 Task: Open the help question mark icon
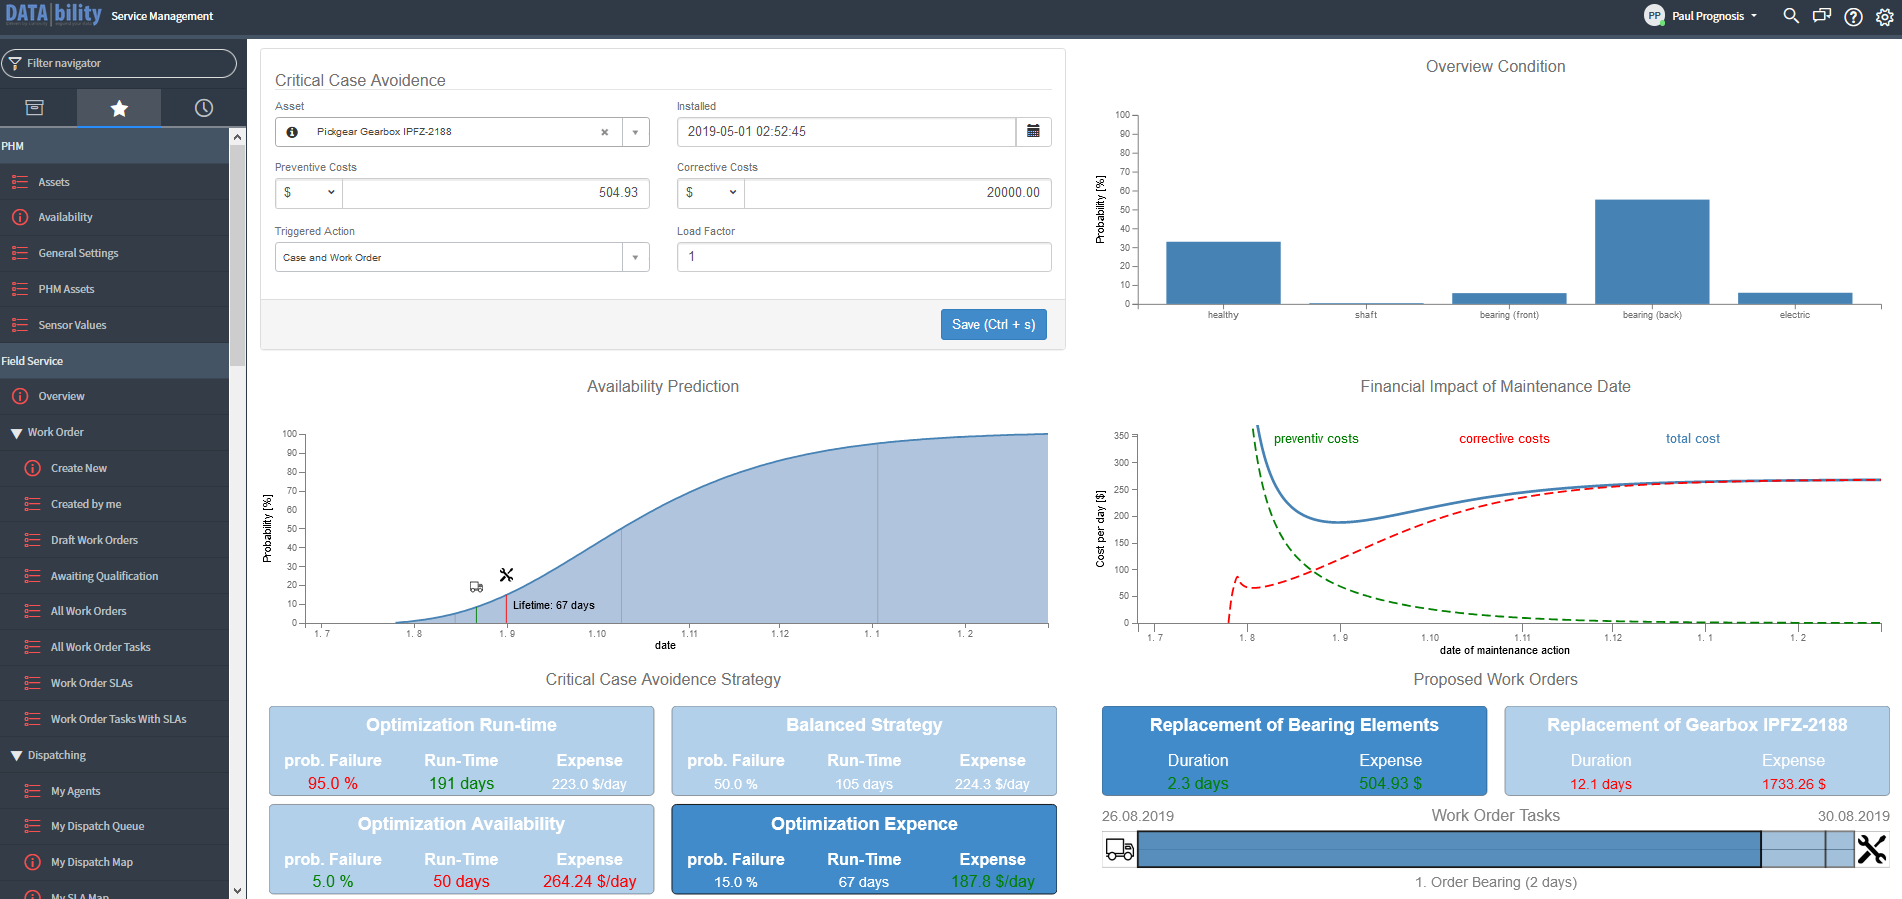pyautogui.click(x=1853, y=16)
